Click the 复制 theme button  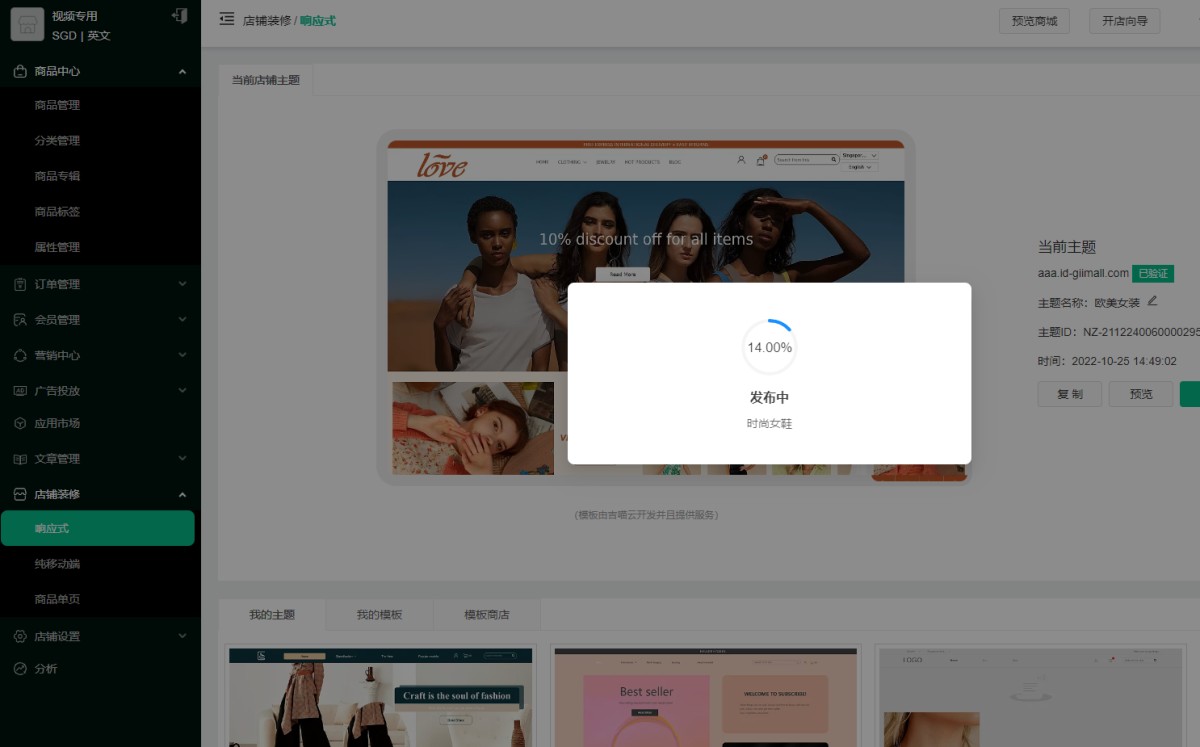tap(1069, 394)
